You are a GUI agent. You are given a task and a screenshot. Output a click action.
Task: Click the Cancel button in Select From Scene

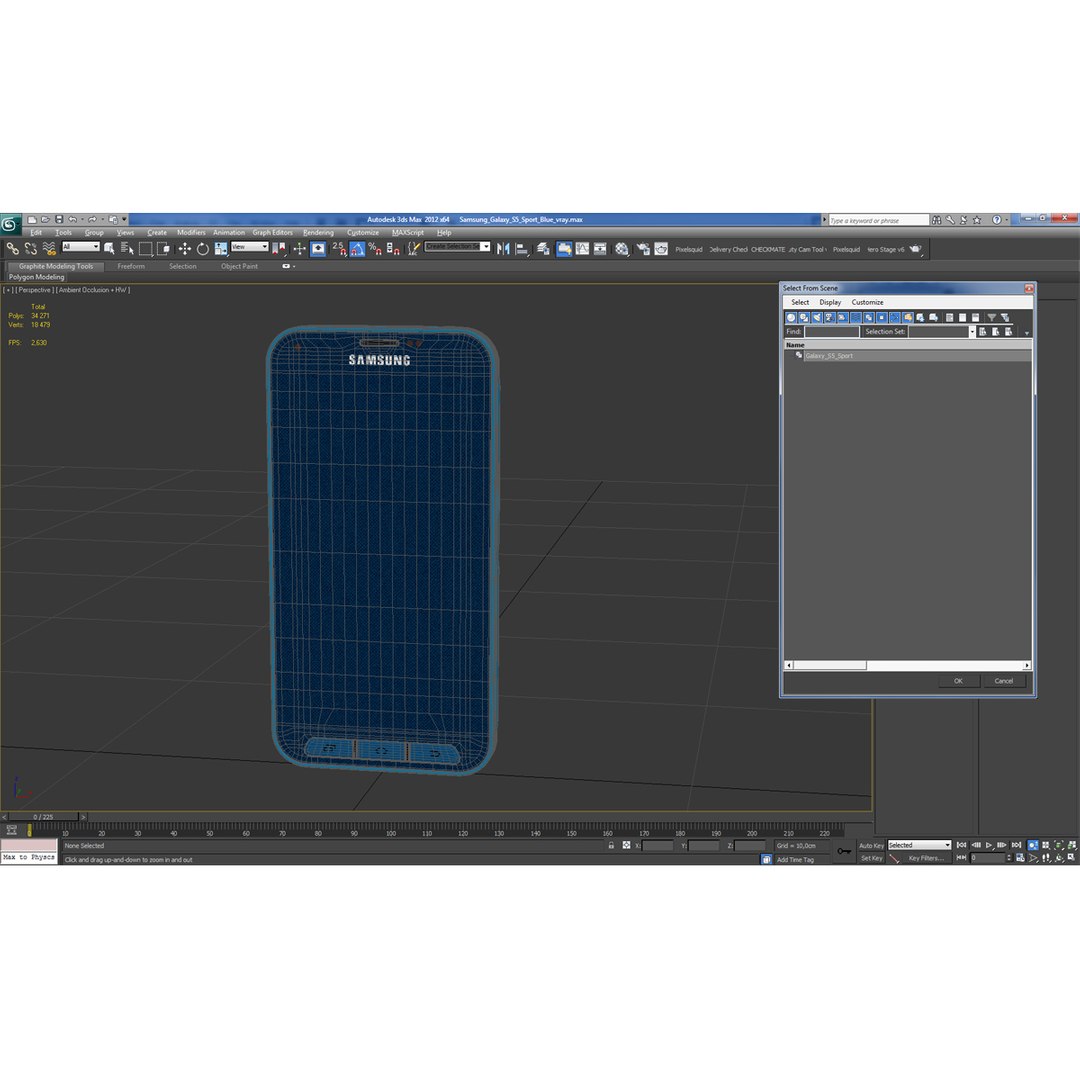pyautogui.click(x=1004, y=681)
